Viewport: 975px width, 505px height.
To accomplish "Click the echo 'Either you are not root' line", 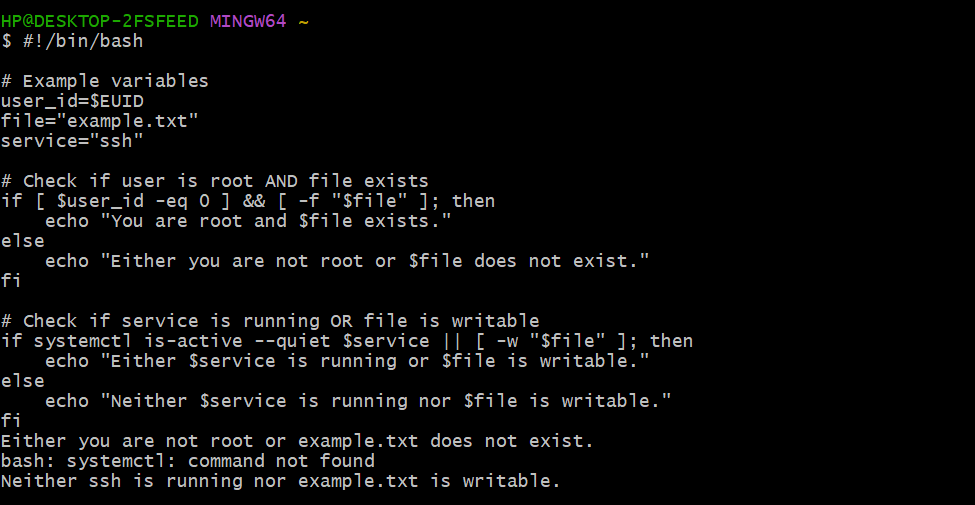I will [347, 261].
